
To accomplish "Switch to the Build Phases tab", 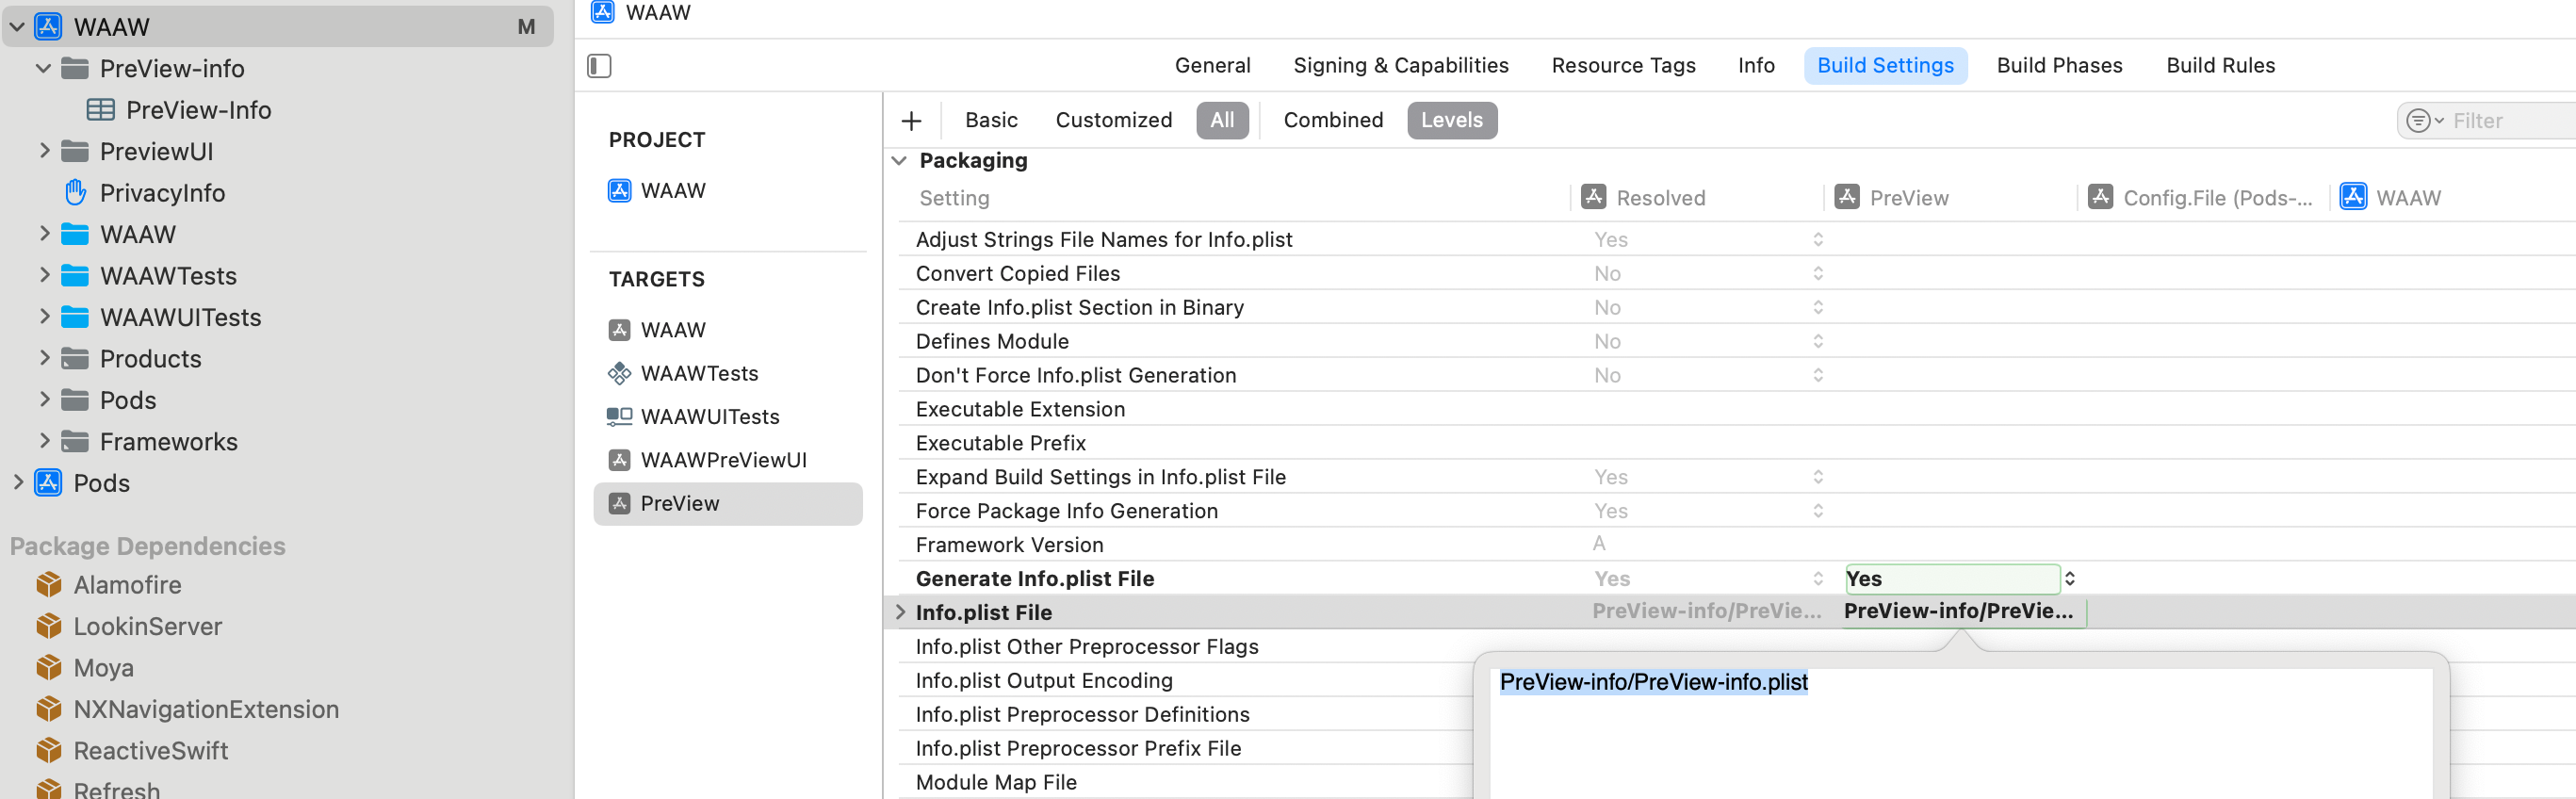I will 2059,66.
